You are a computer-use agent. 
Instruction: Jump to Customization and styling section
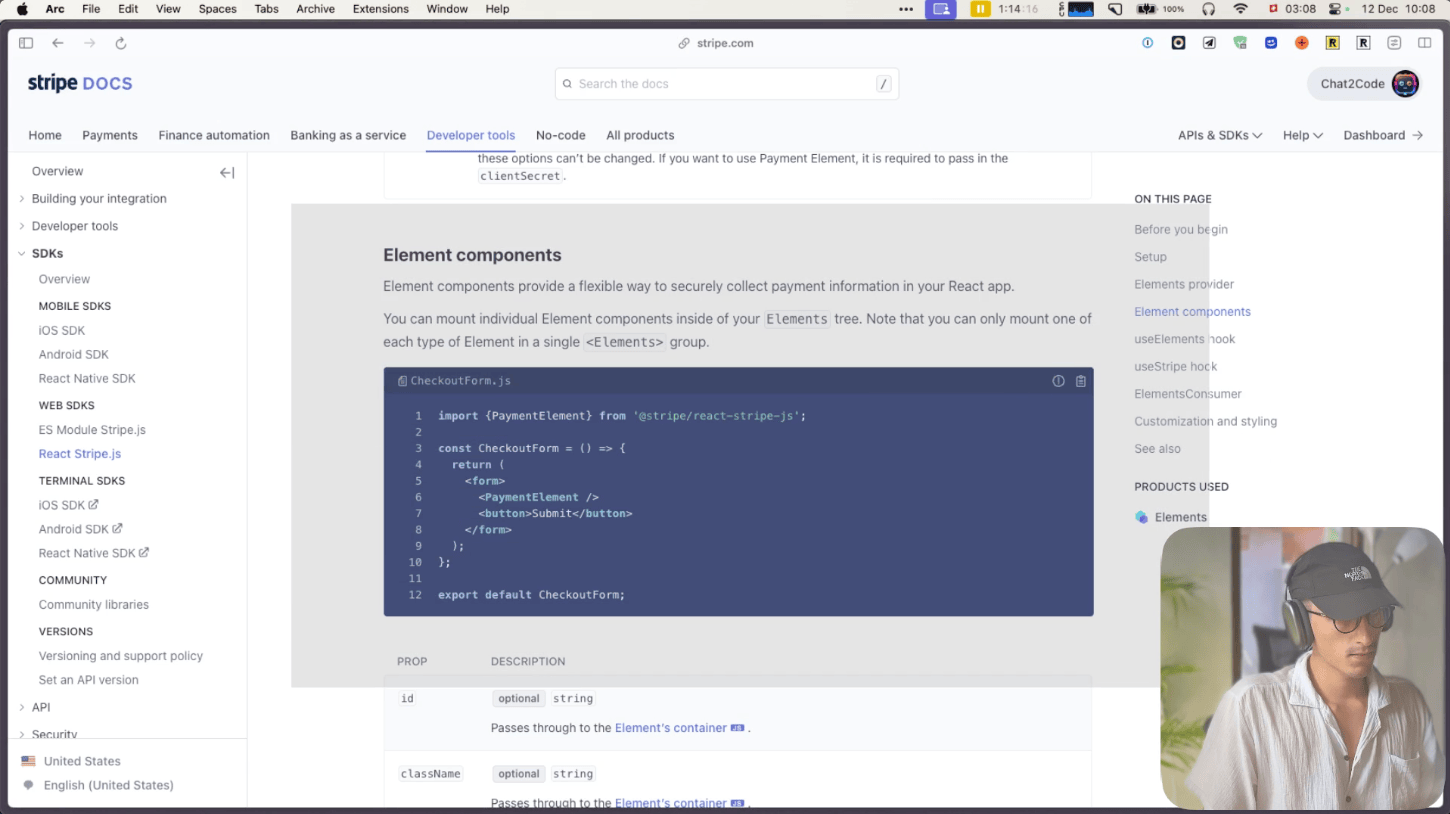pyautogui.click(x=1205, y=421)
